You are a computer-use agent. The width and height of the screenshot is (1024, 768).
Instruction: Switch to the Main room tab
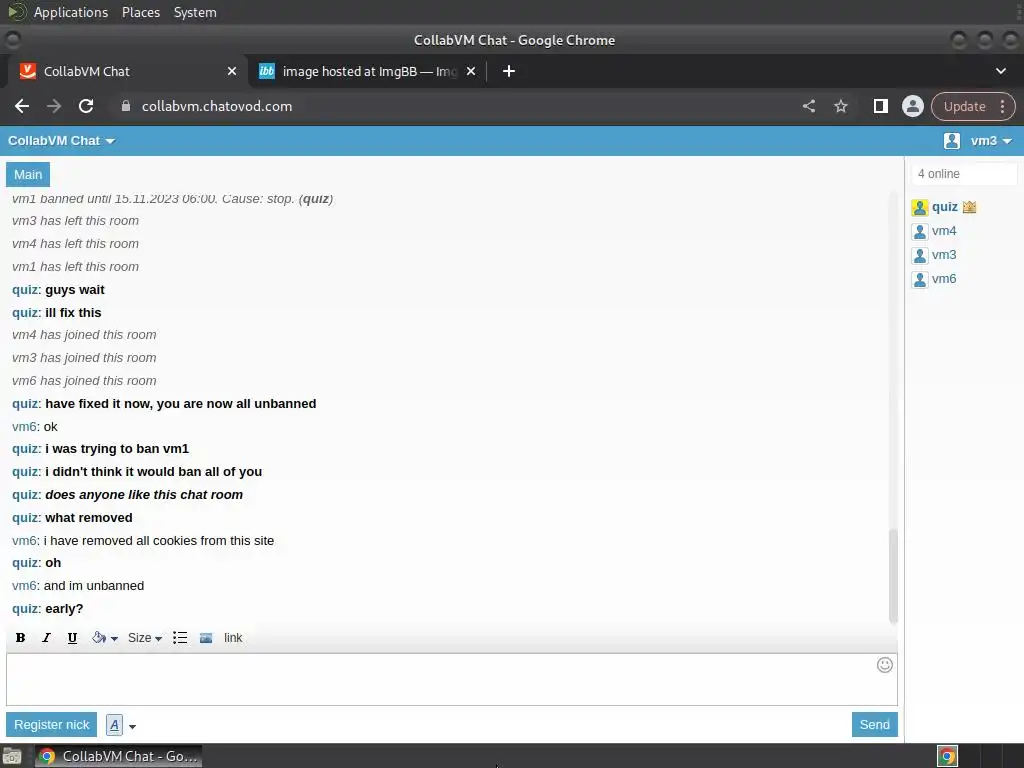[x=28, y=174]
